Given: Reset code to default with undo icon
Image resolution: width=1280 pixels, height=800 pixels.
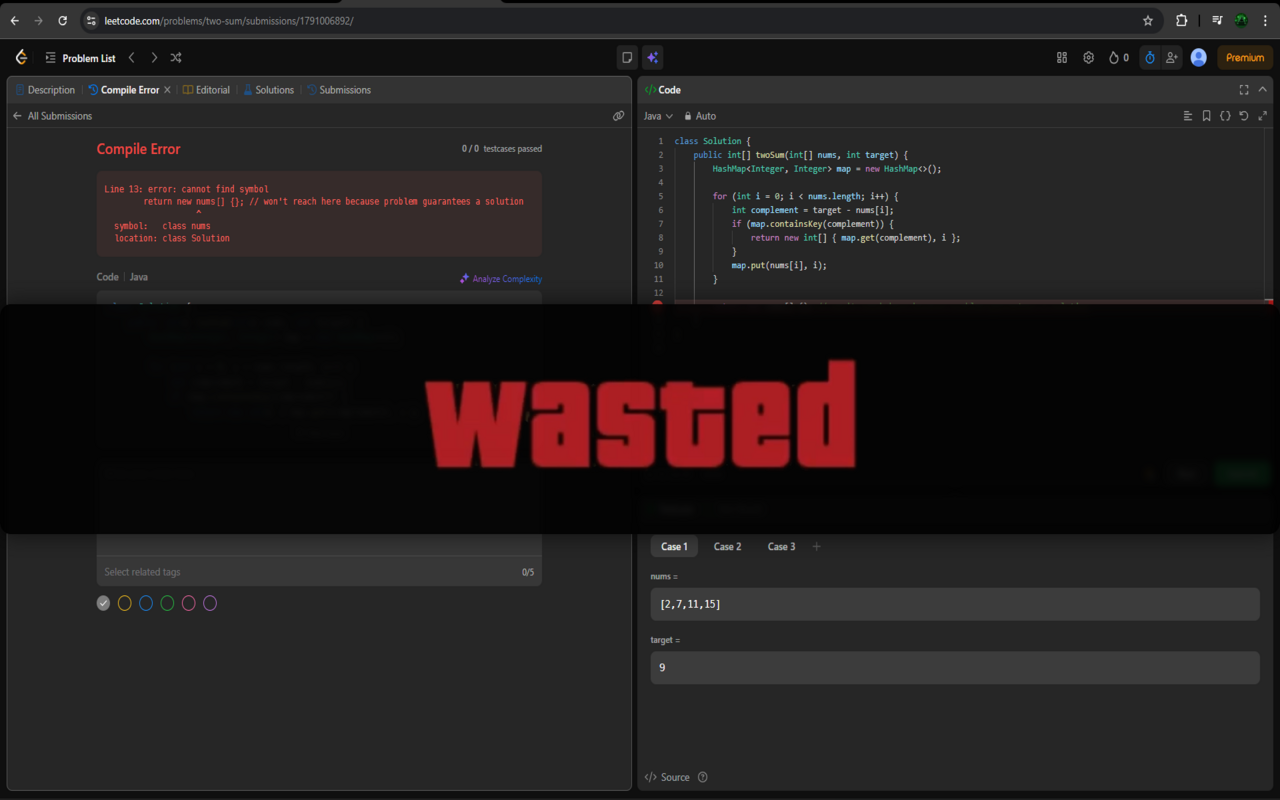Looking at the screenshot, I should [1244, 116].
